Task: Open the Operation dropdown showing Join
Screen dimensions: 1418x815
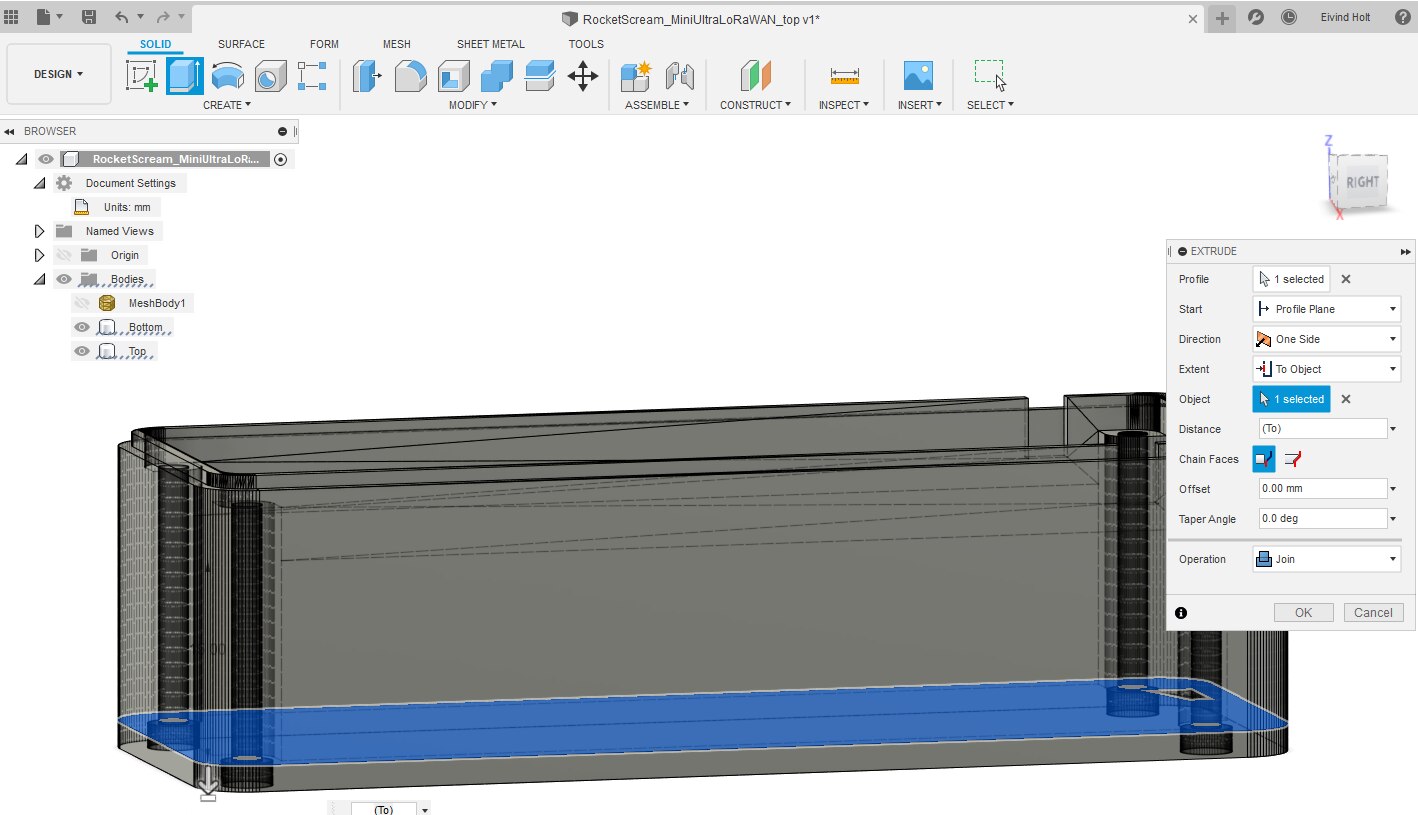Action: (1326, 559)
